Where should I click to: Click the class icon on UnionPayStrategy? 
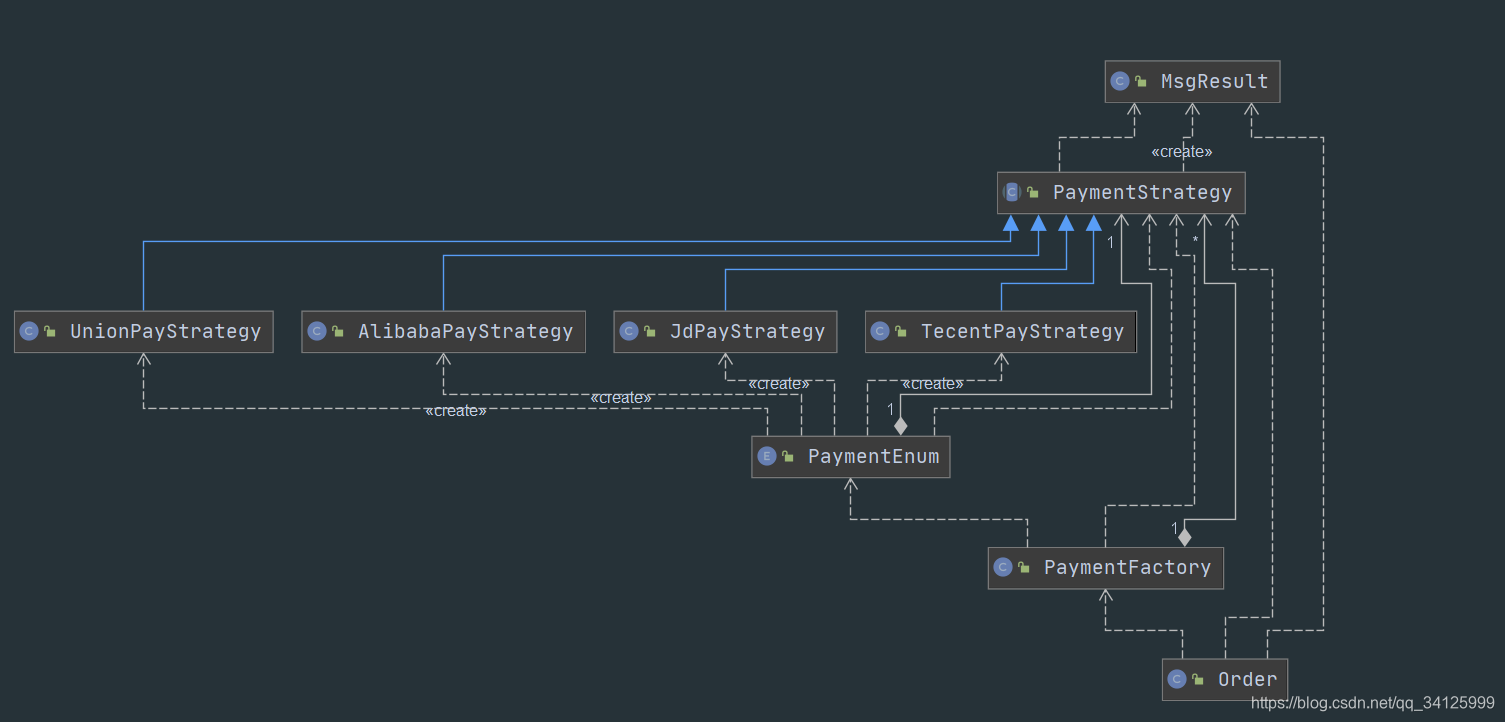[x=29, y=331]
